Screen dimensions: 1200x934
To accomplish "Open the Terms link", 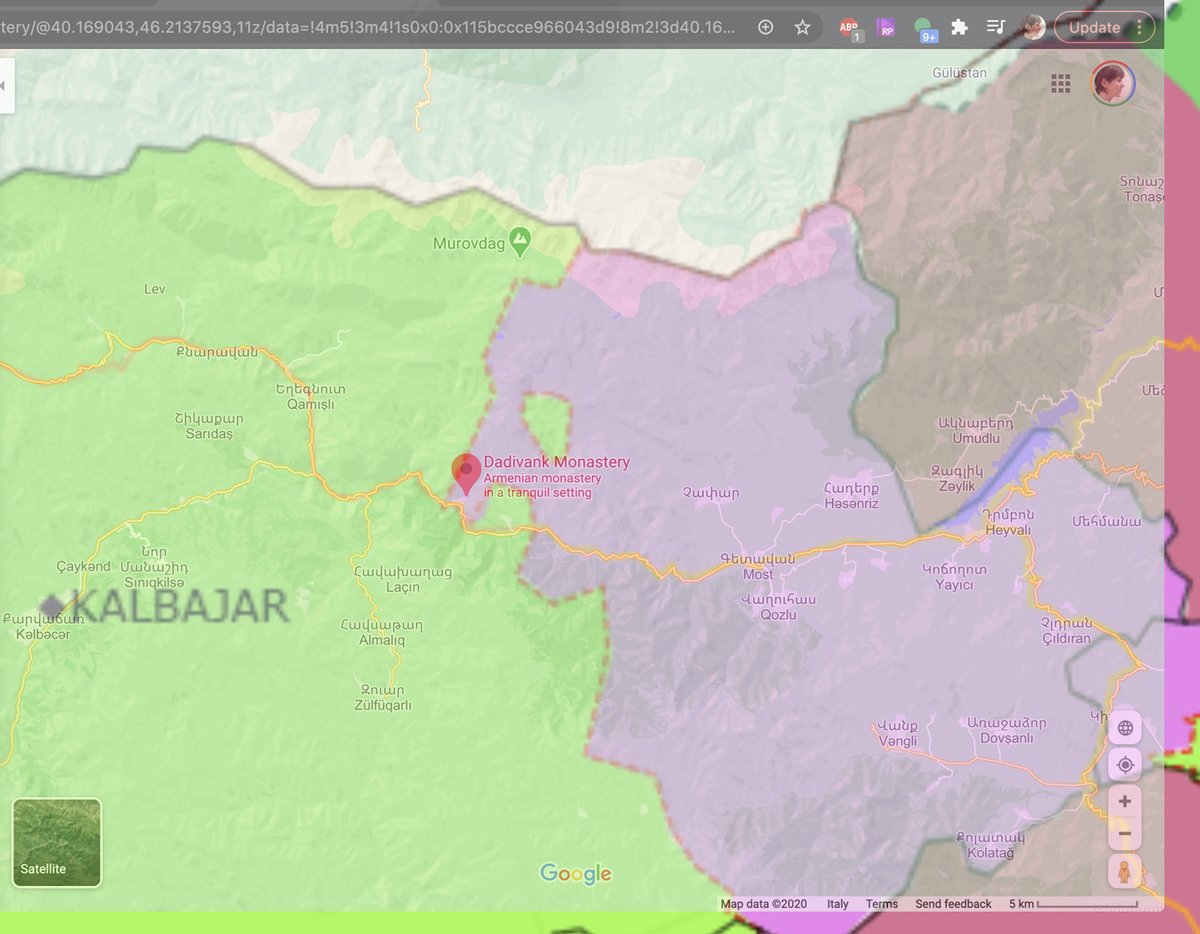I will point(882,904).
